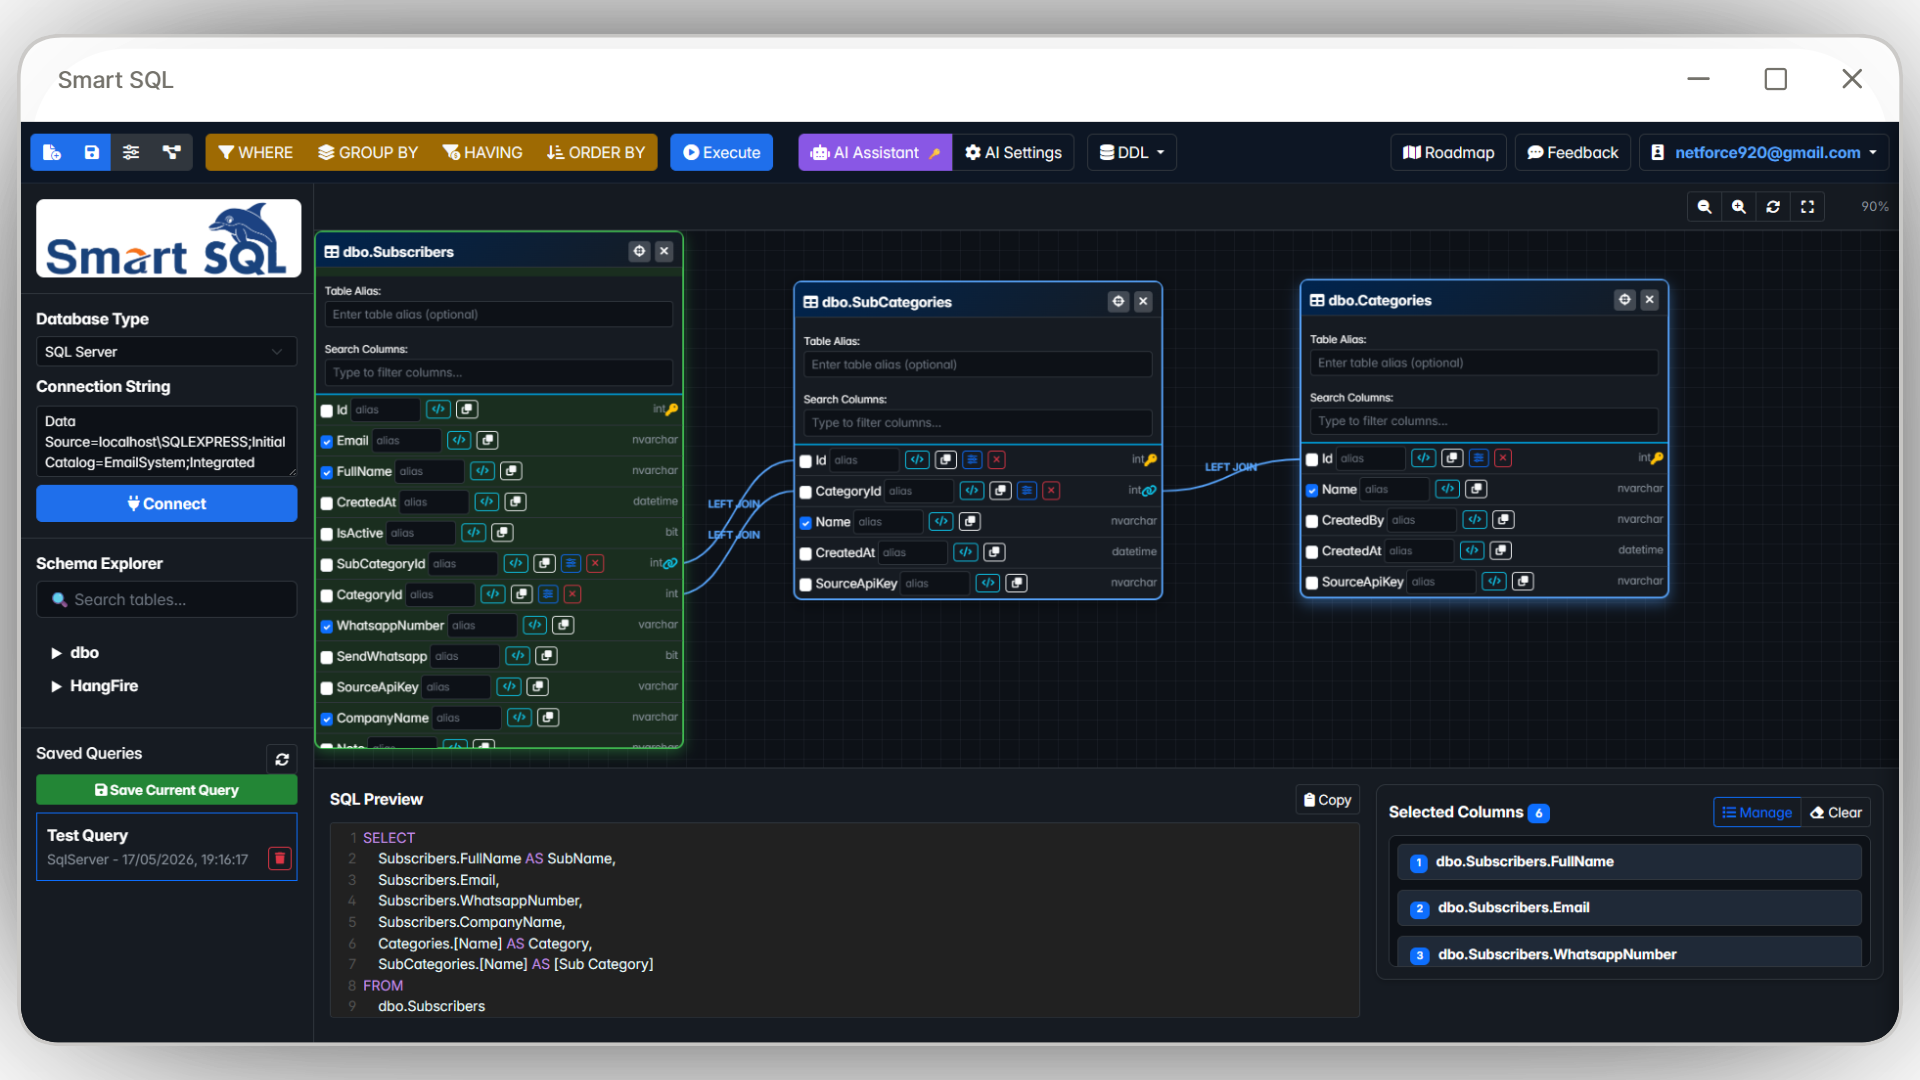Click the join settings icon on Subscribers SubCategoryId
This screenshot has height=1080, width=1920.
click(x=570, y=564)
